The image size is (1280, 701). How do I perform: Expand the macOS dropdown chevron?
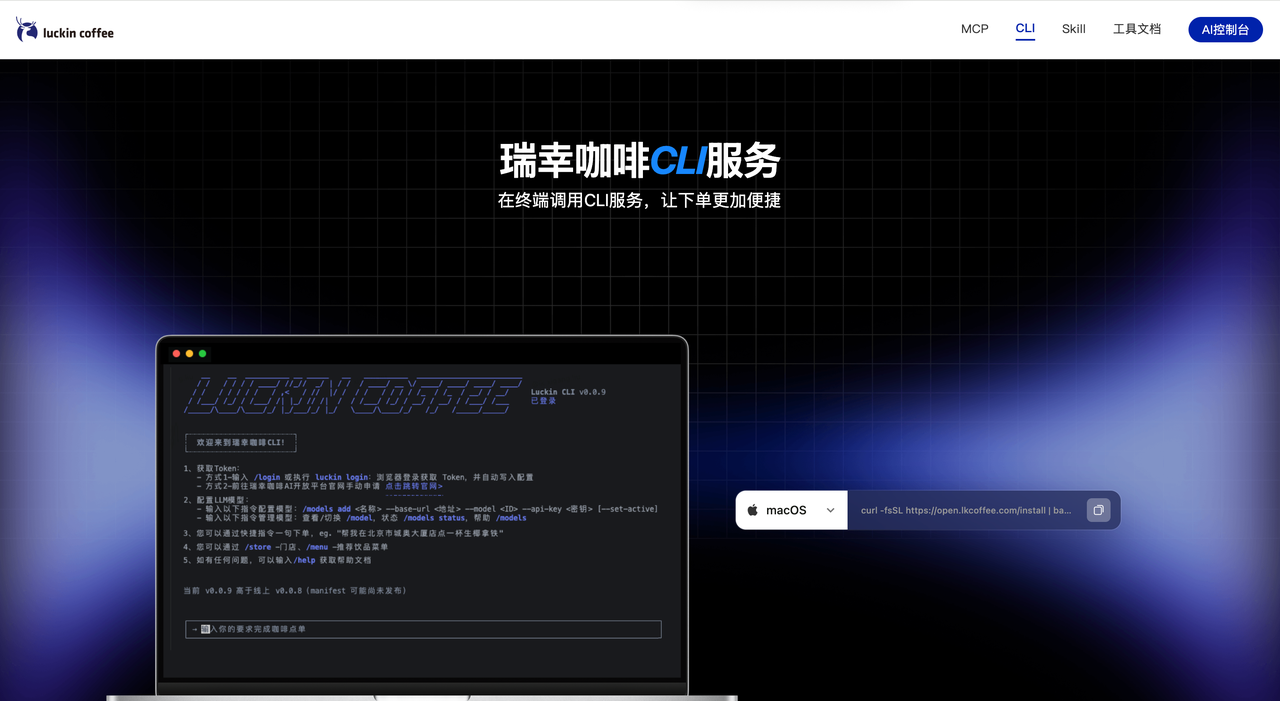pos(830,510)
